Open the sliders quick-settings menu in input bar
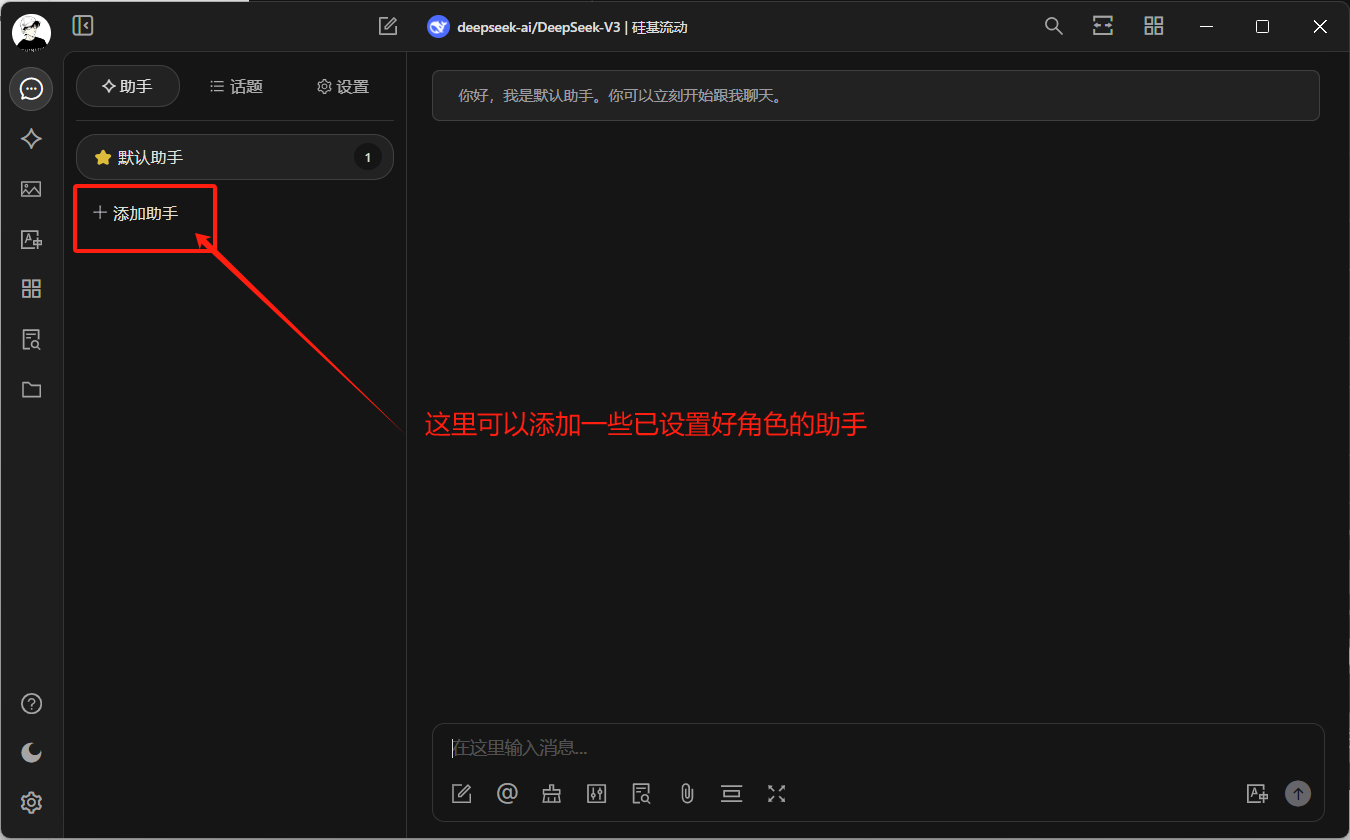The image size is (1350, 840). (597, 793)
